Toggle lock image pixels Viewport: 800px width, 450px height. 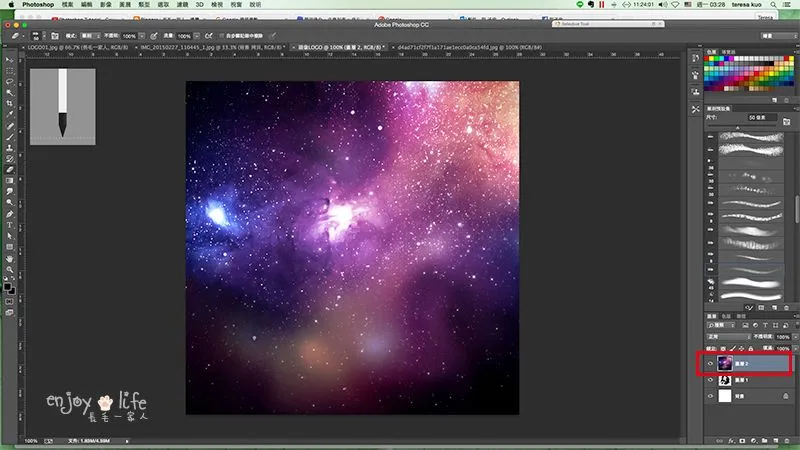[x=732, y=348]
